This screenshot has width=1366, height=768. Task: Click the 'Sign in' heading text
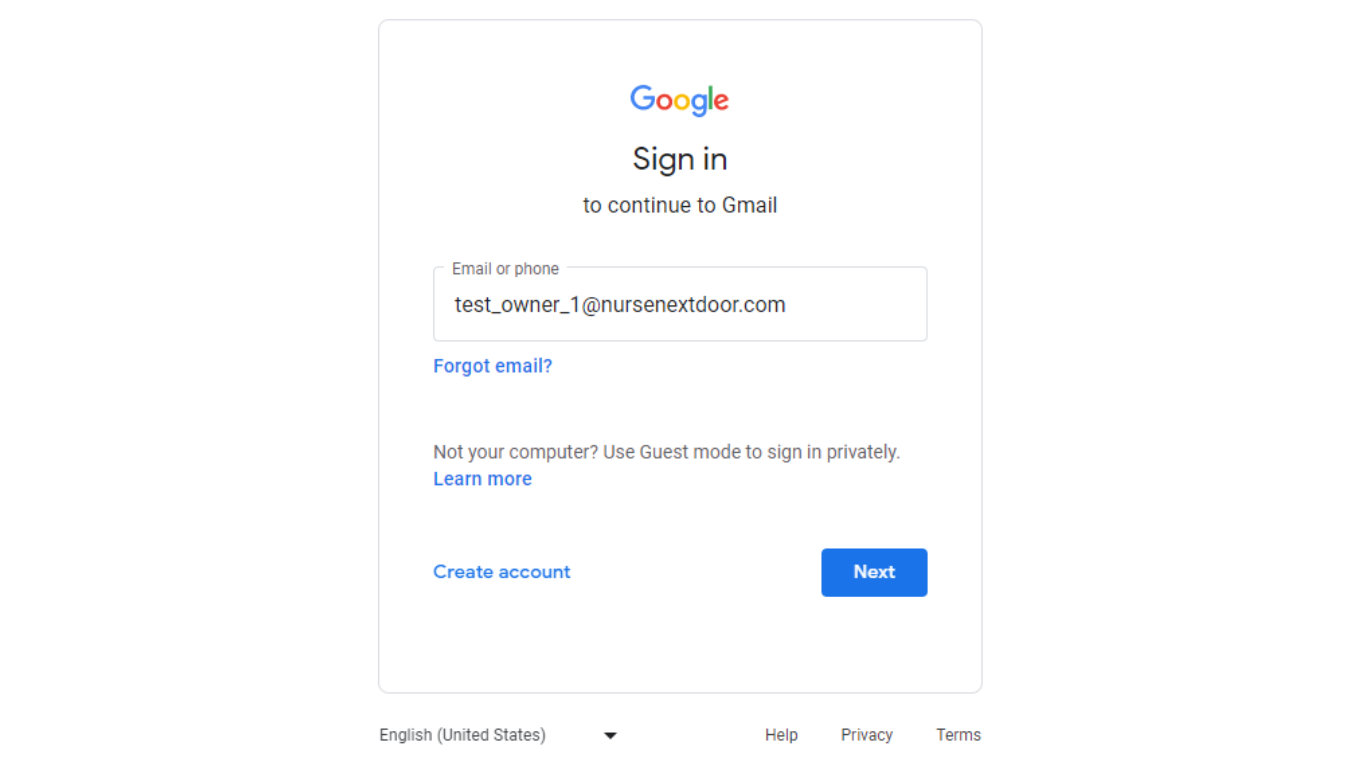680,160
